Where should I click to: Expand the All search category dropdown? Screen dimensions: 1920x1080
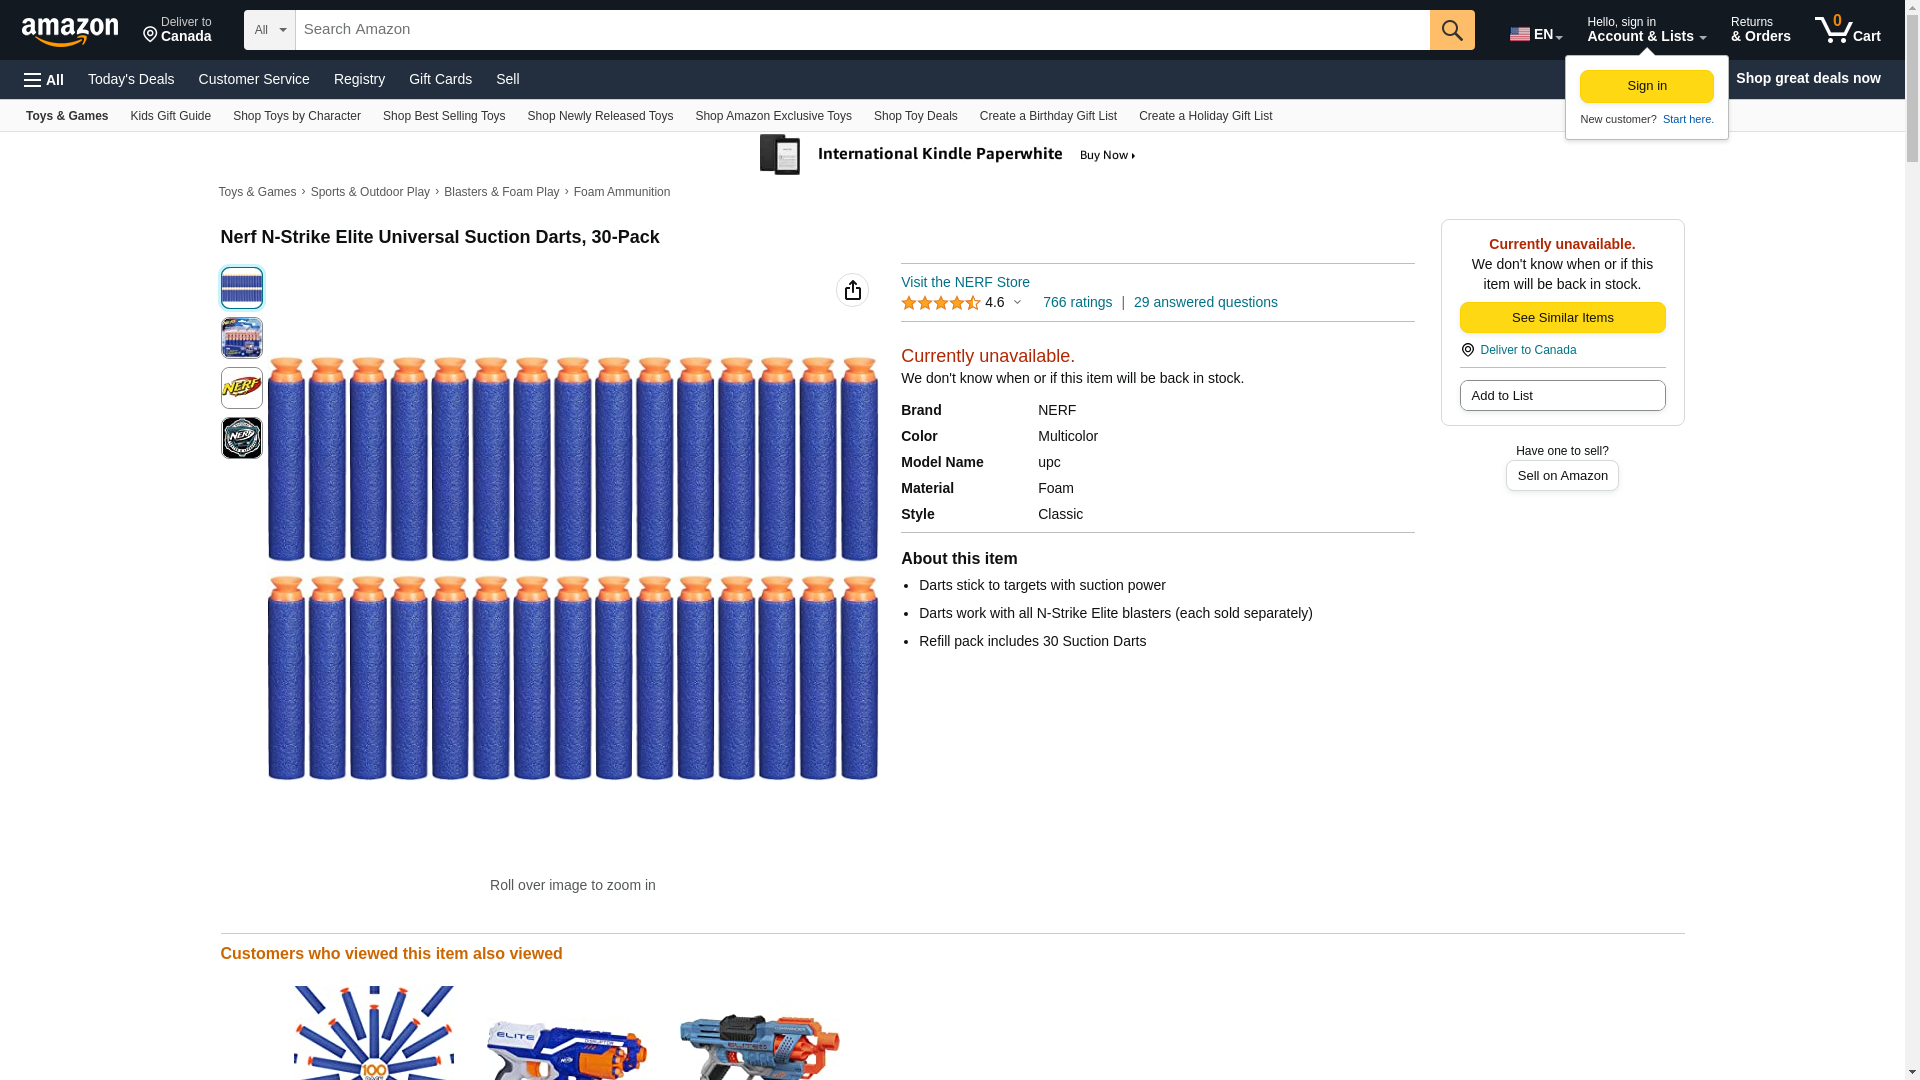click(x=269, y=30)
